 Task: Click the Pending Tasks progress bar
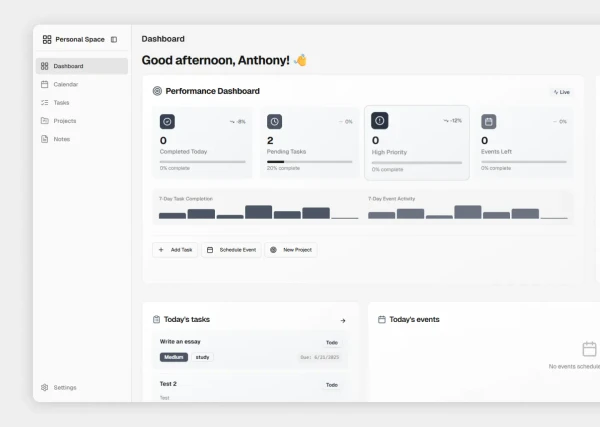[x=309, y=161]
